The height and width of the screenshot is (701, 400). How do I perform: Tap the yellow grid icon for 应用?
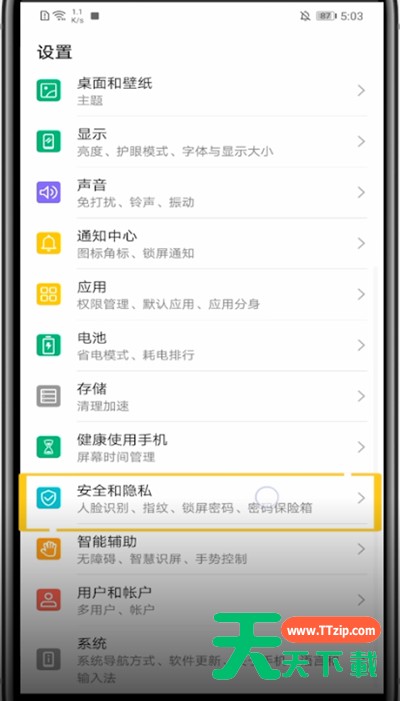48,295
